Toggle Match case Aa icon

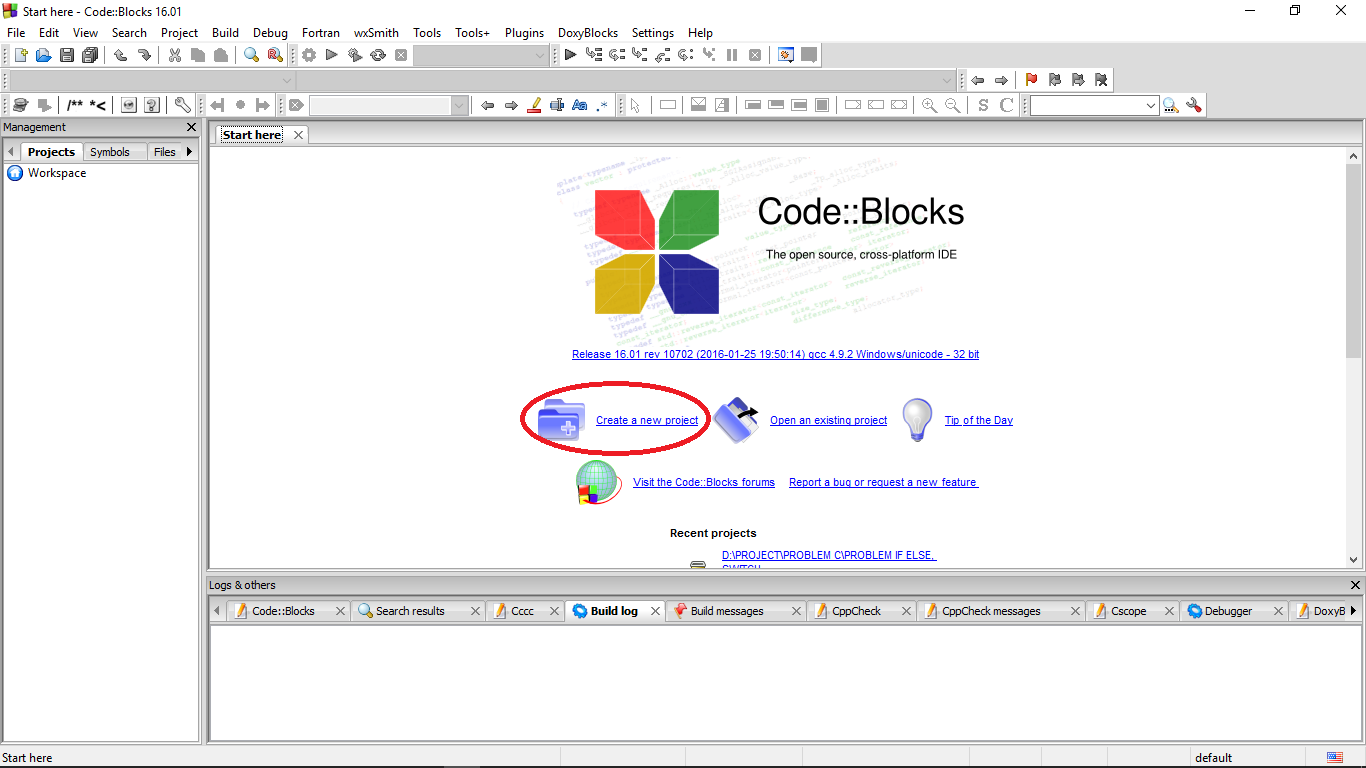[x=579, y=105]
